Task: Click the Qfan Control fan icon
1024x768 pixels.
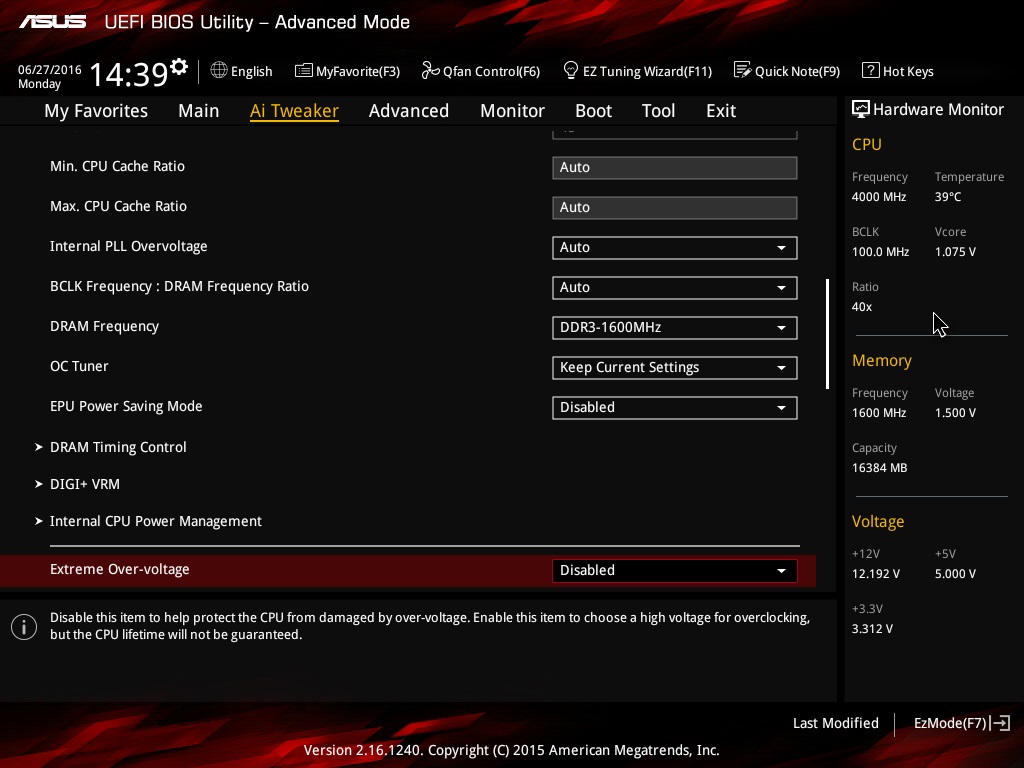Action: pos(430,71)
